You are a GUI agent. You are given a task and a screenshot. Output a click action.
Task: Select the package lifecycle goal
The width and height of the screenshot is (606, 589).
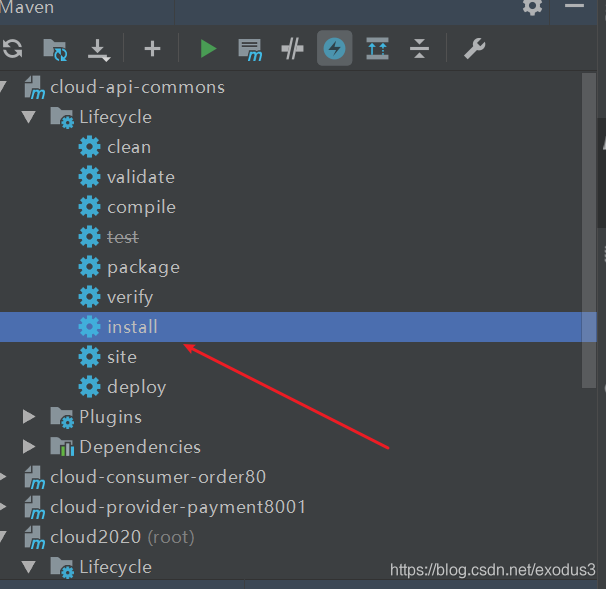click(143, 267)
